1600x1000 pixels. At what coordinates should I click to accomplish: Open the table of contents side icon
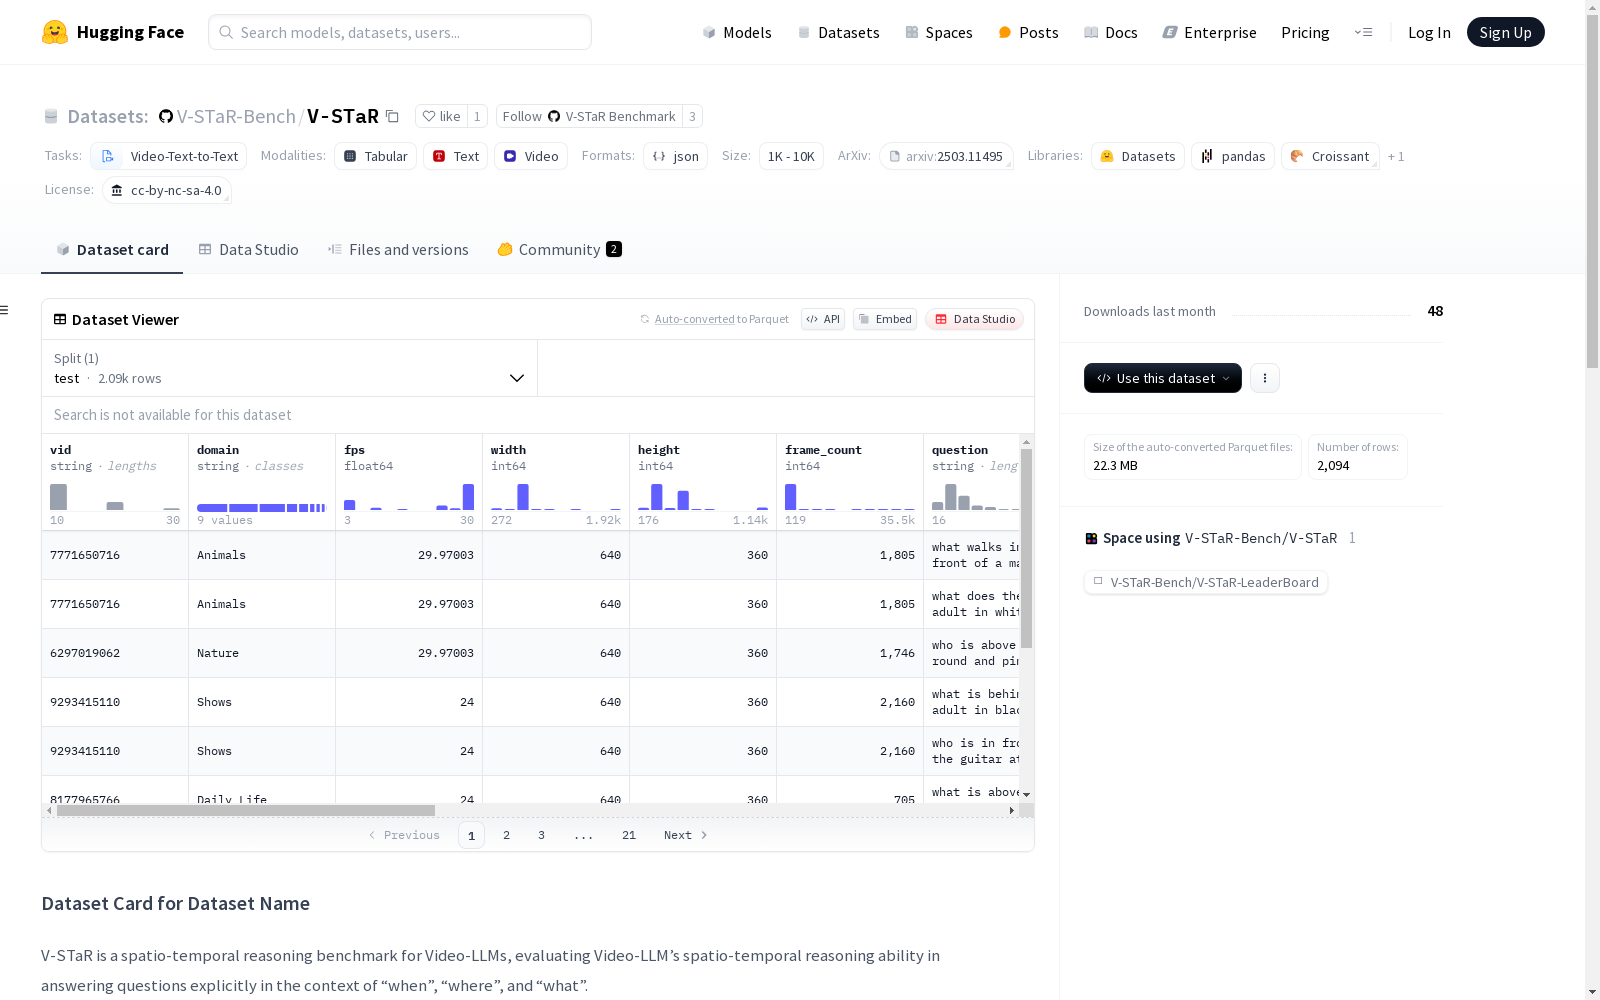[x=5, y=310]
